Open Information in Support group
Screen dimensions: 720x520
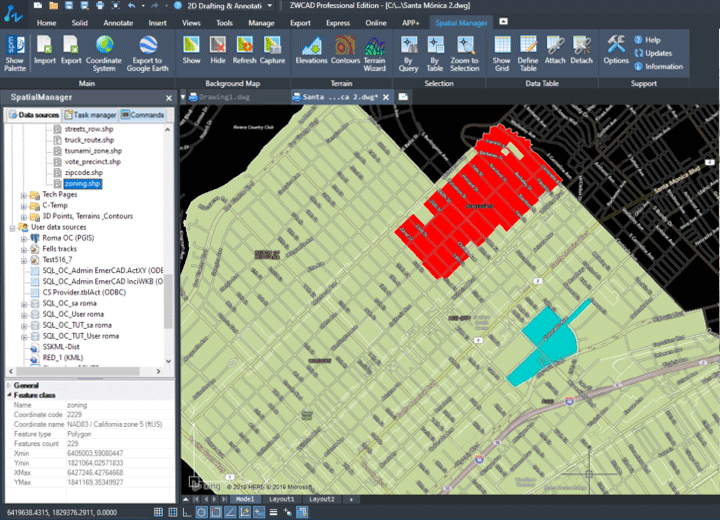tap(658, 67)
